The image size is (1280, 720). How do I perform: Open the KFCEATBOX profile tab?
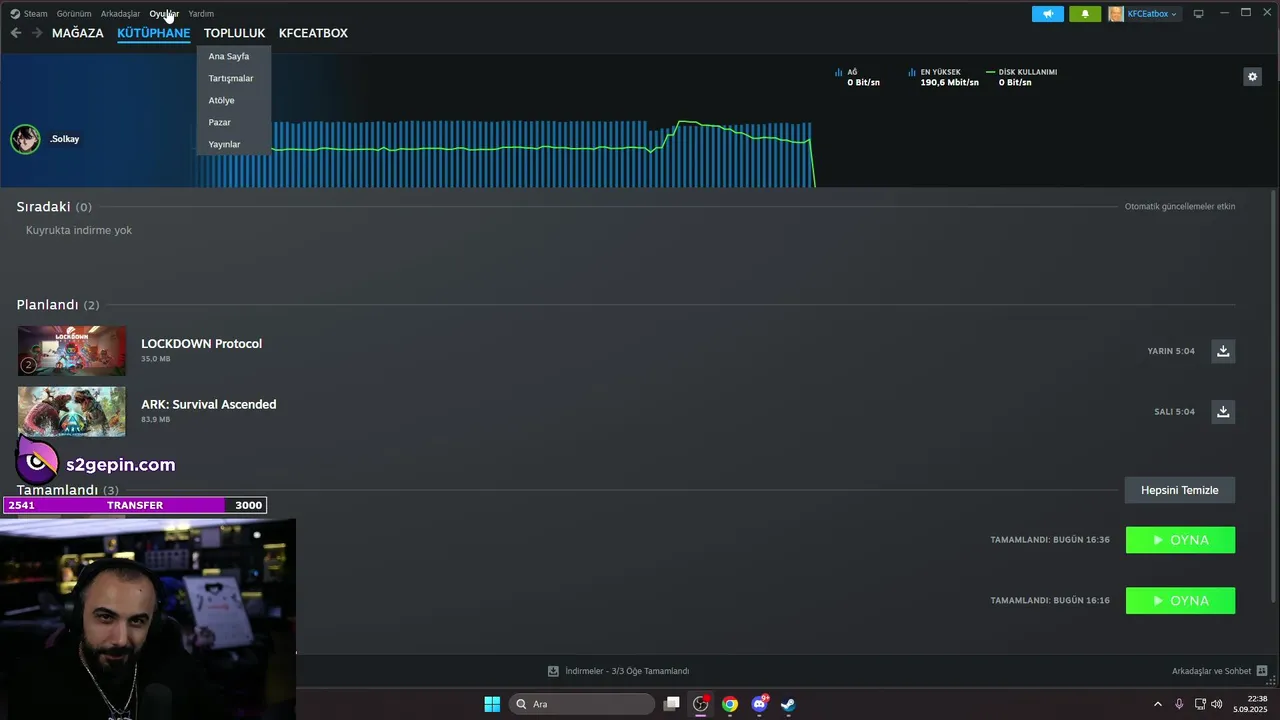click(313, 33)
